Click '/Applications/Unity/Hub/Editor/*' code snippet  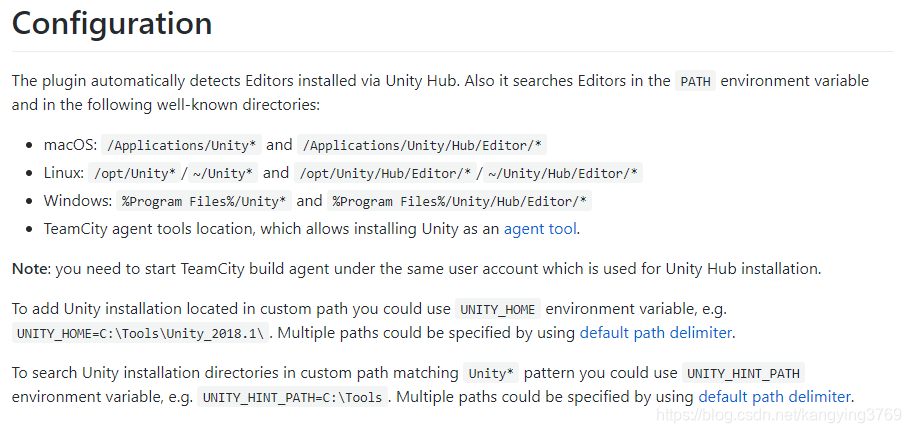point(422,145)
